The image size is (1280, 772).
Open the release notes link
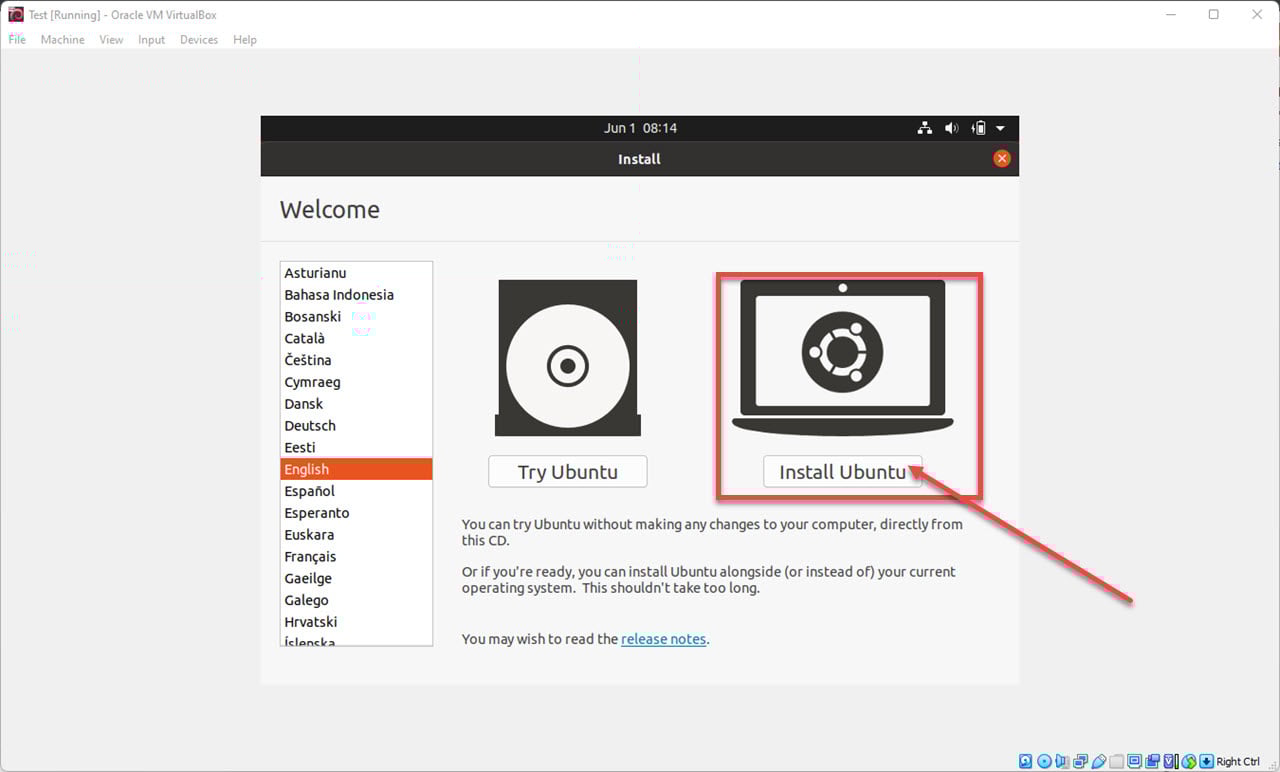point(663,639)
